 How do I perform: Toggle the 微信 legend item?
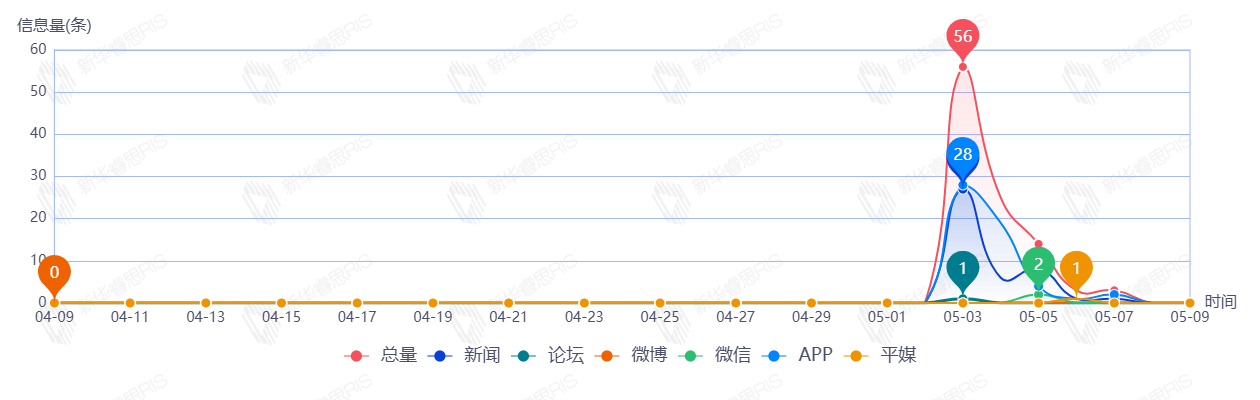pyautogui.click(x=716, y=355)
